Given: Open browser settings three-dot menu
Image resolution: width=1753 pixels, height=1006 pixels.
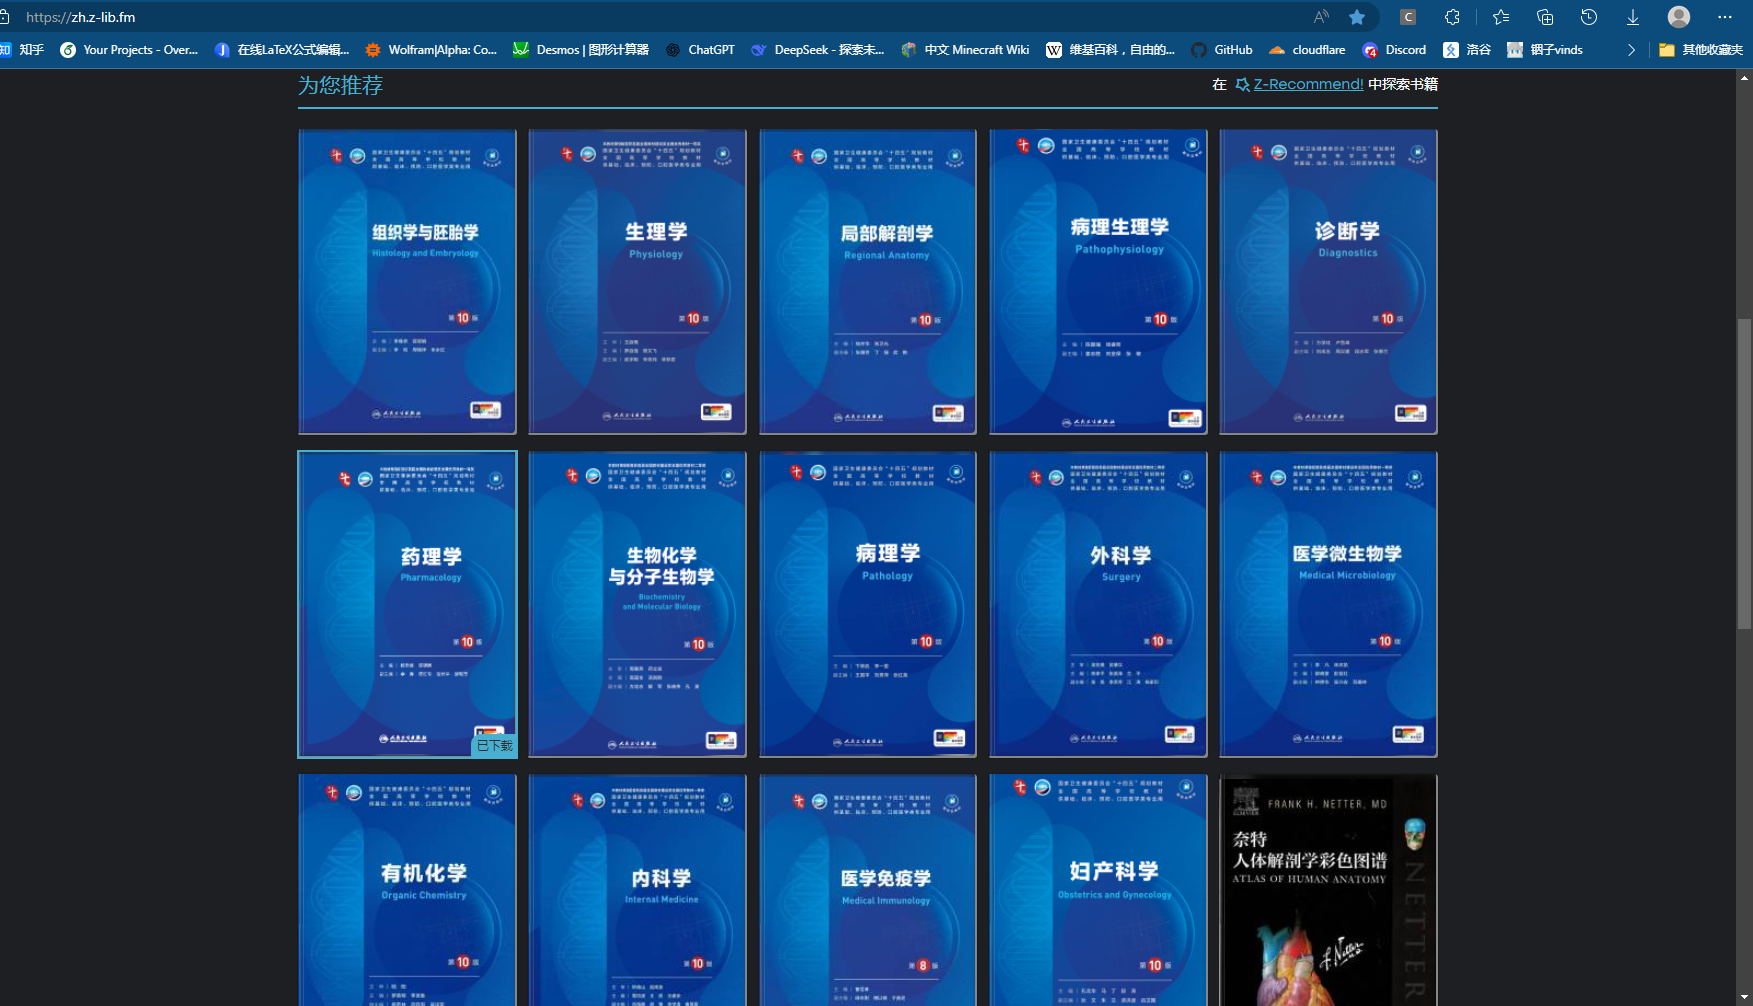Looking at the screenshot, I should click(1725, 17).
